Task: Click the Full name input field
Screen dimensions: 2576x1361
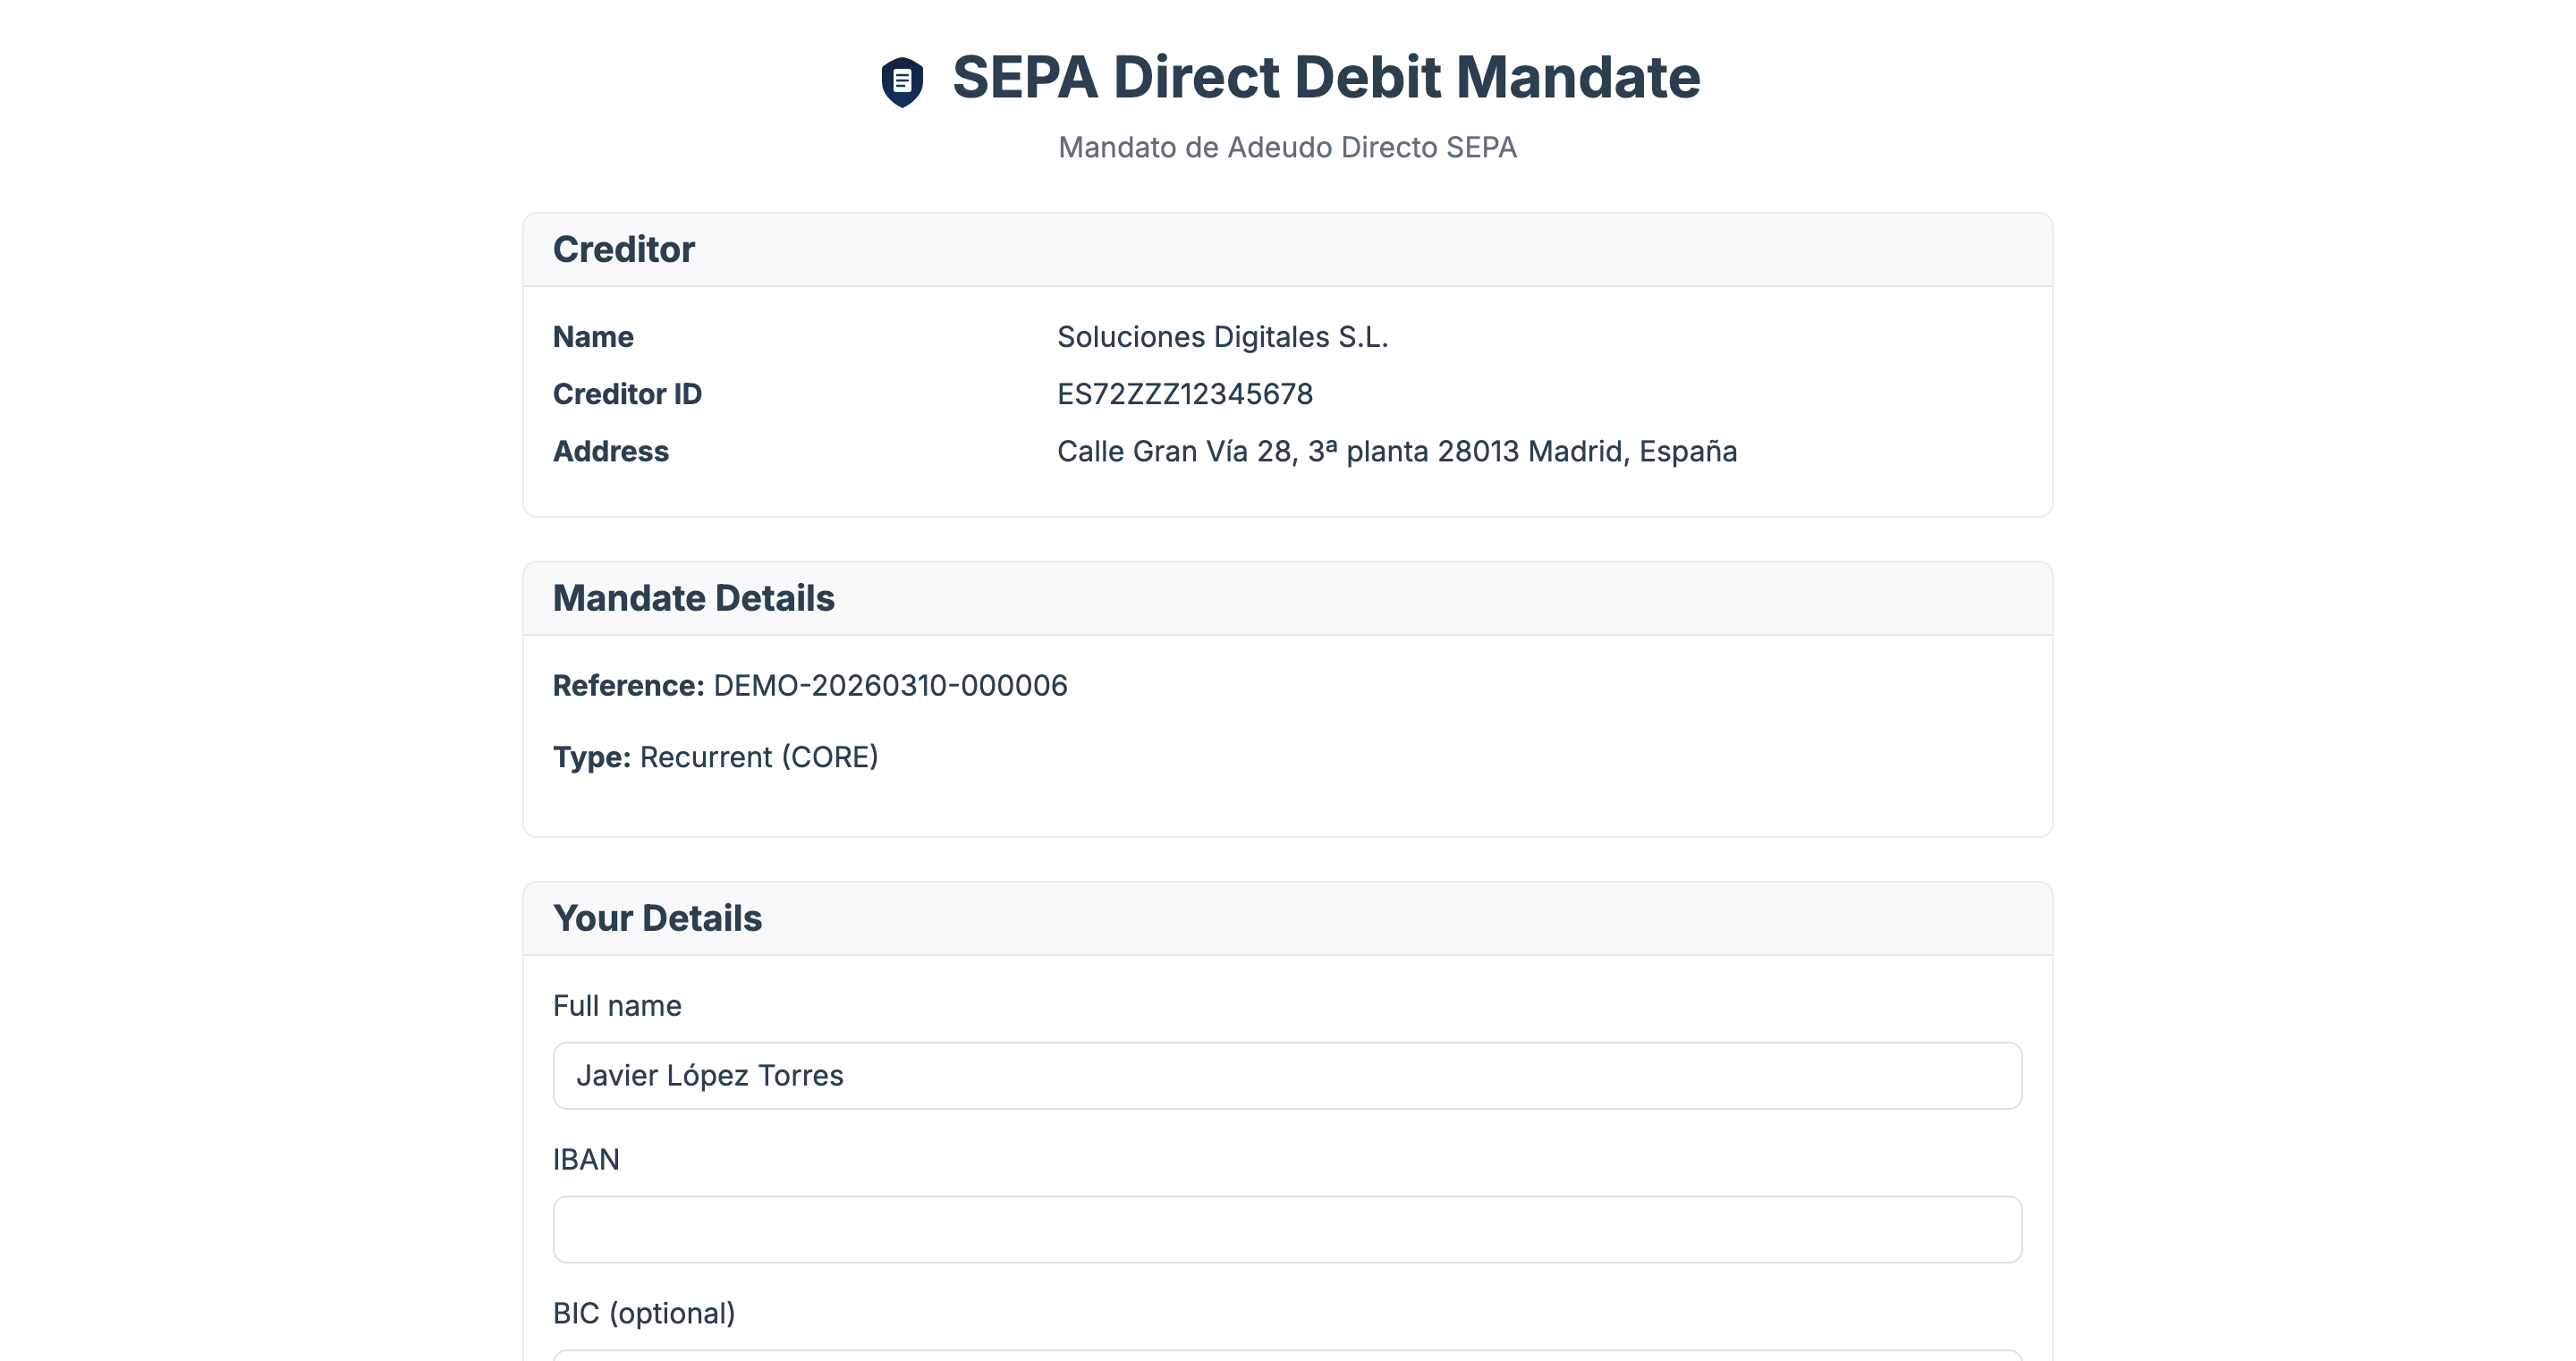Action: pos(1287,1075)
